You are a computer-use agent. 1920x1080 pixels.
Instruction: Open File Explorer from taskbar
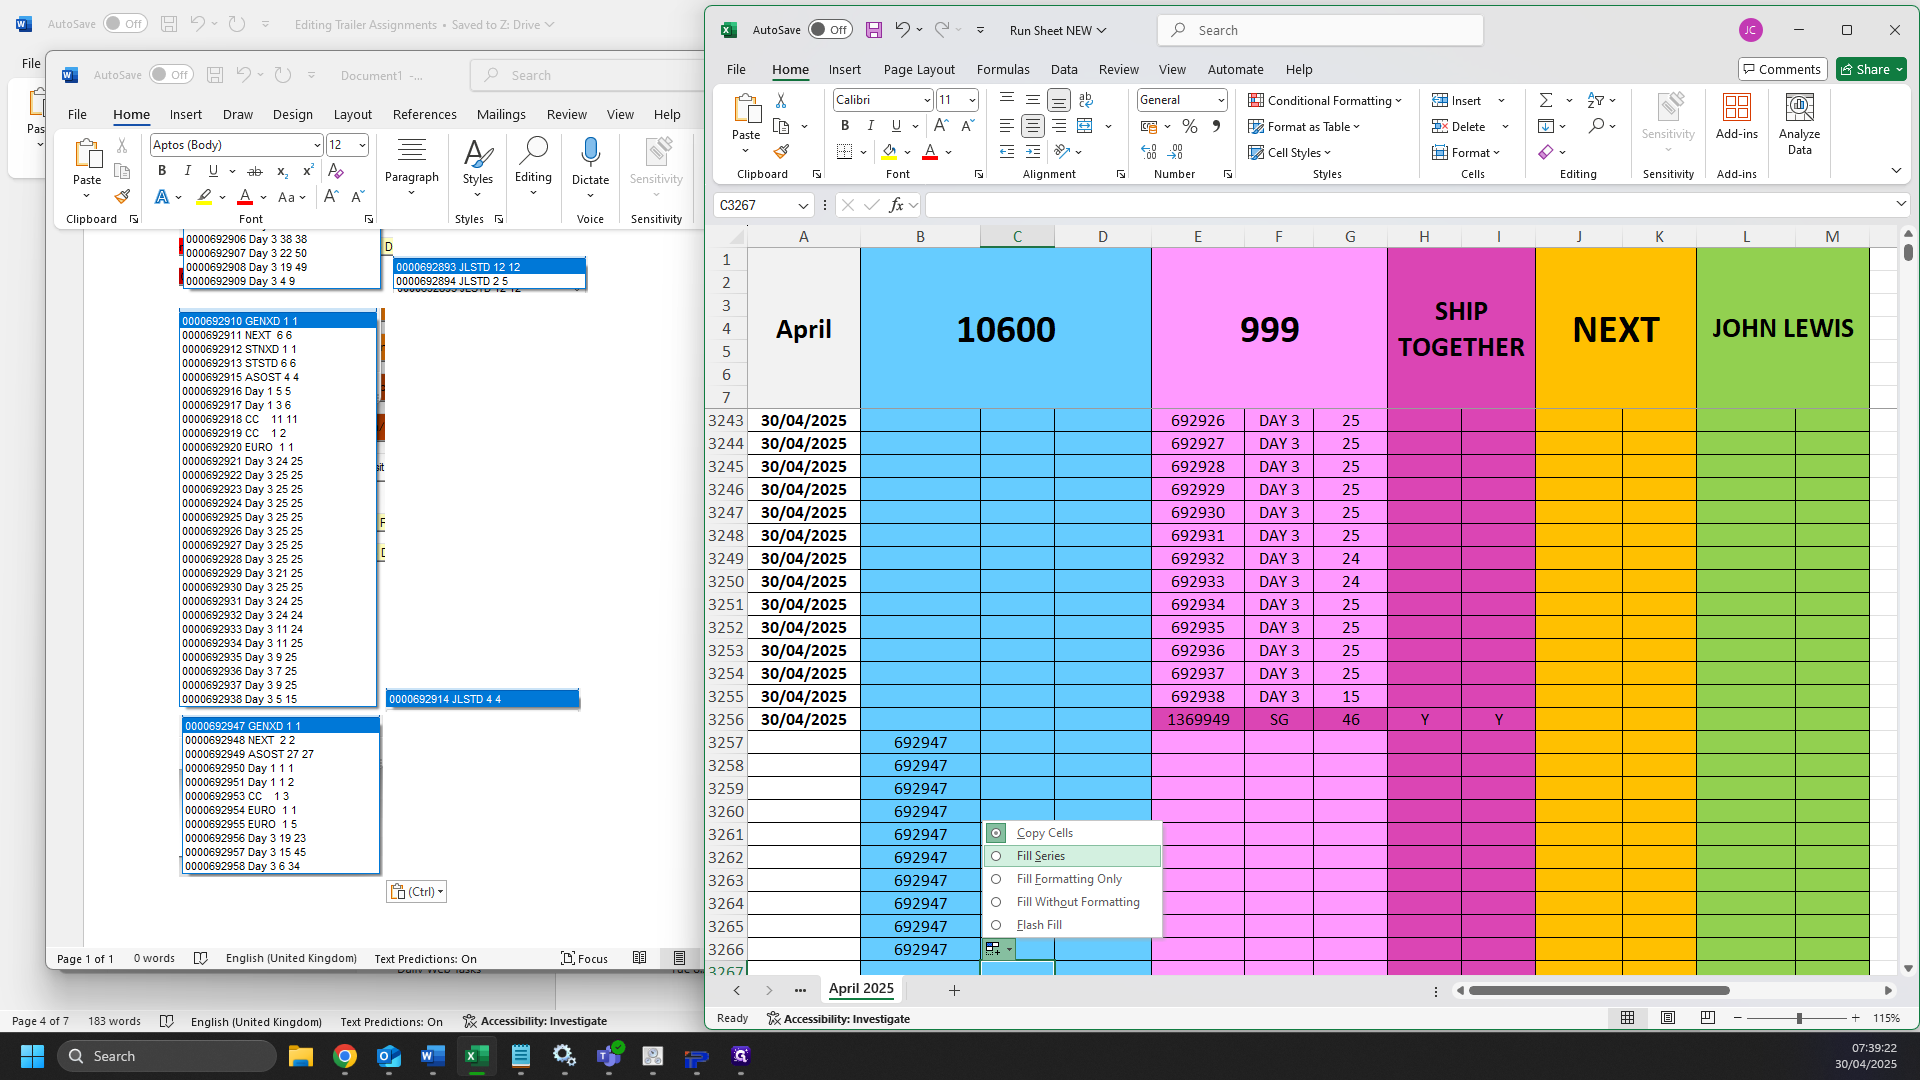tap(300, 1056)
